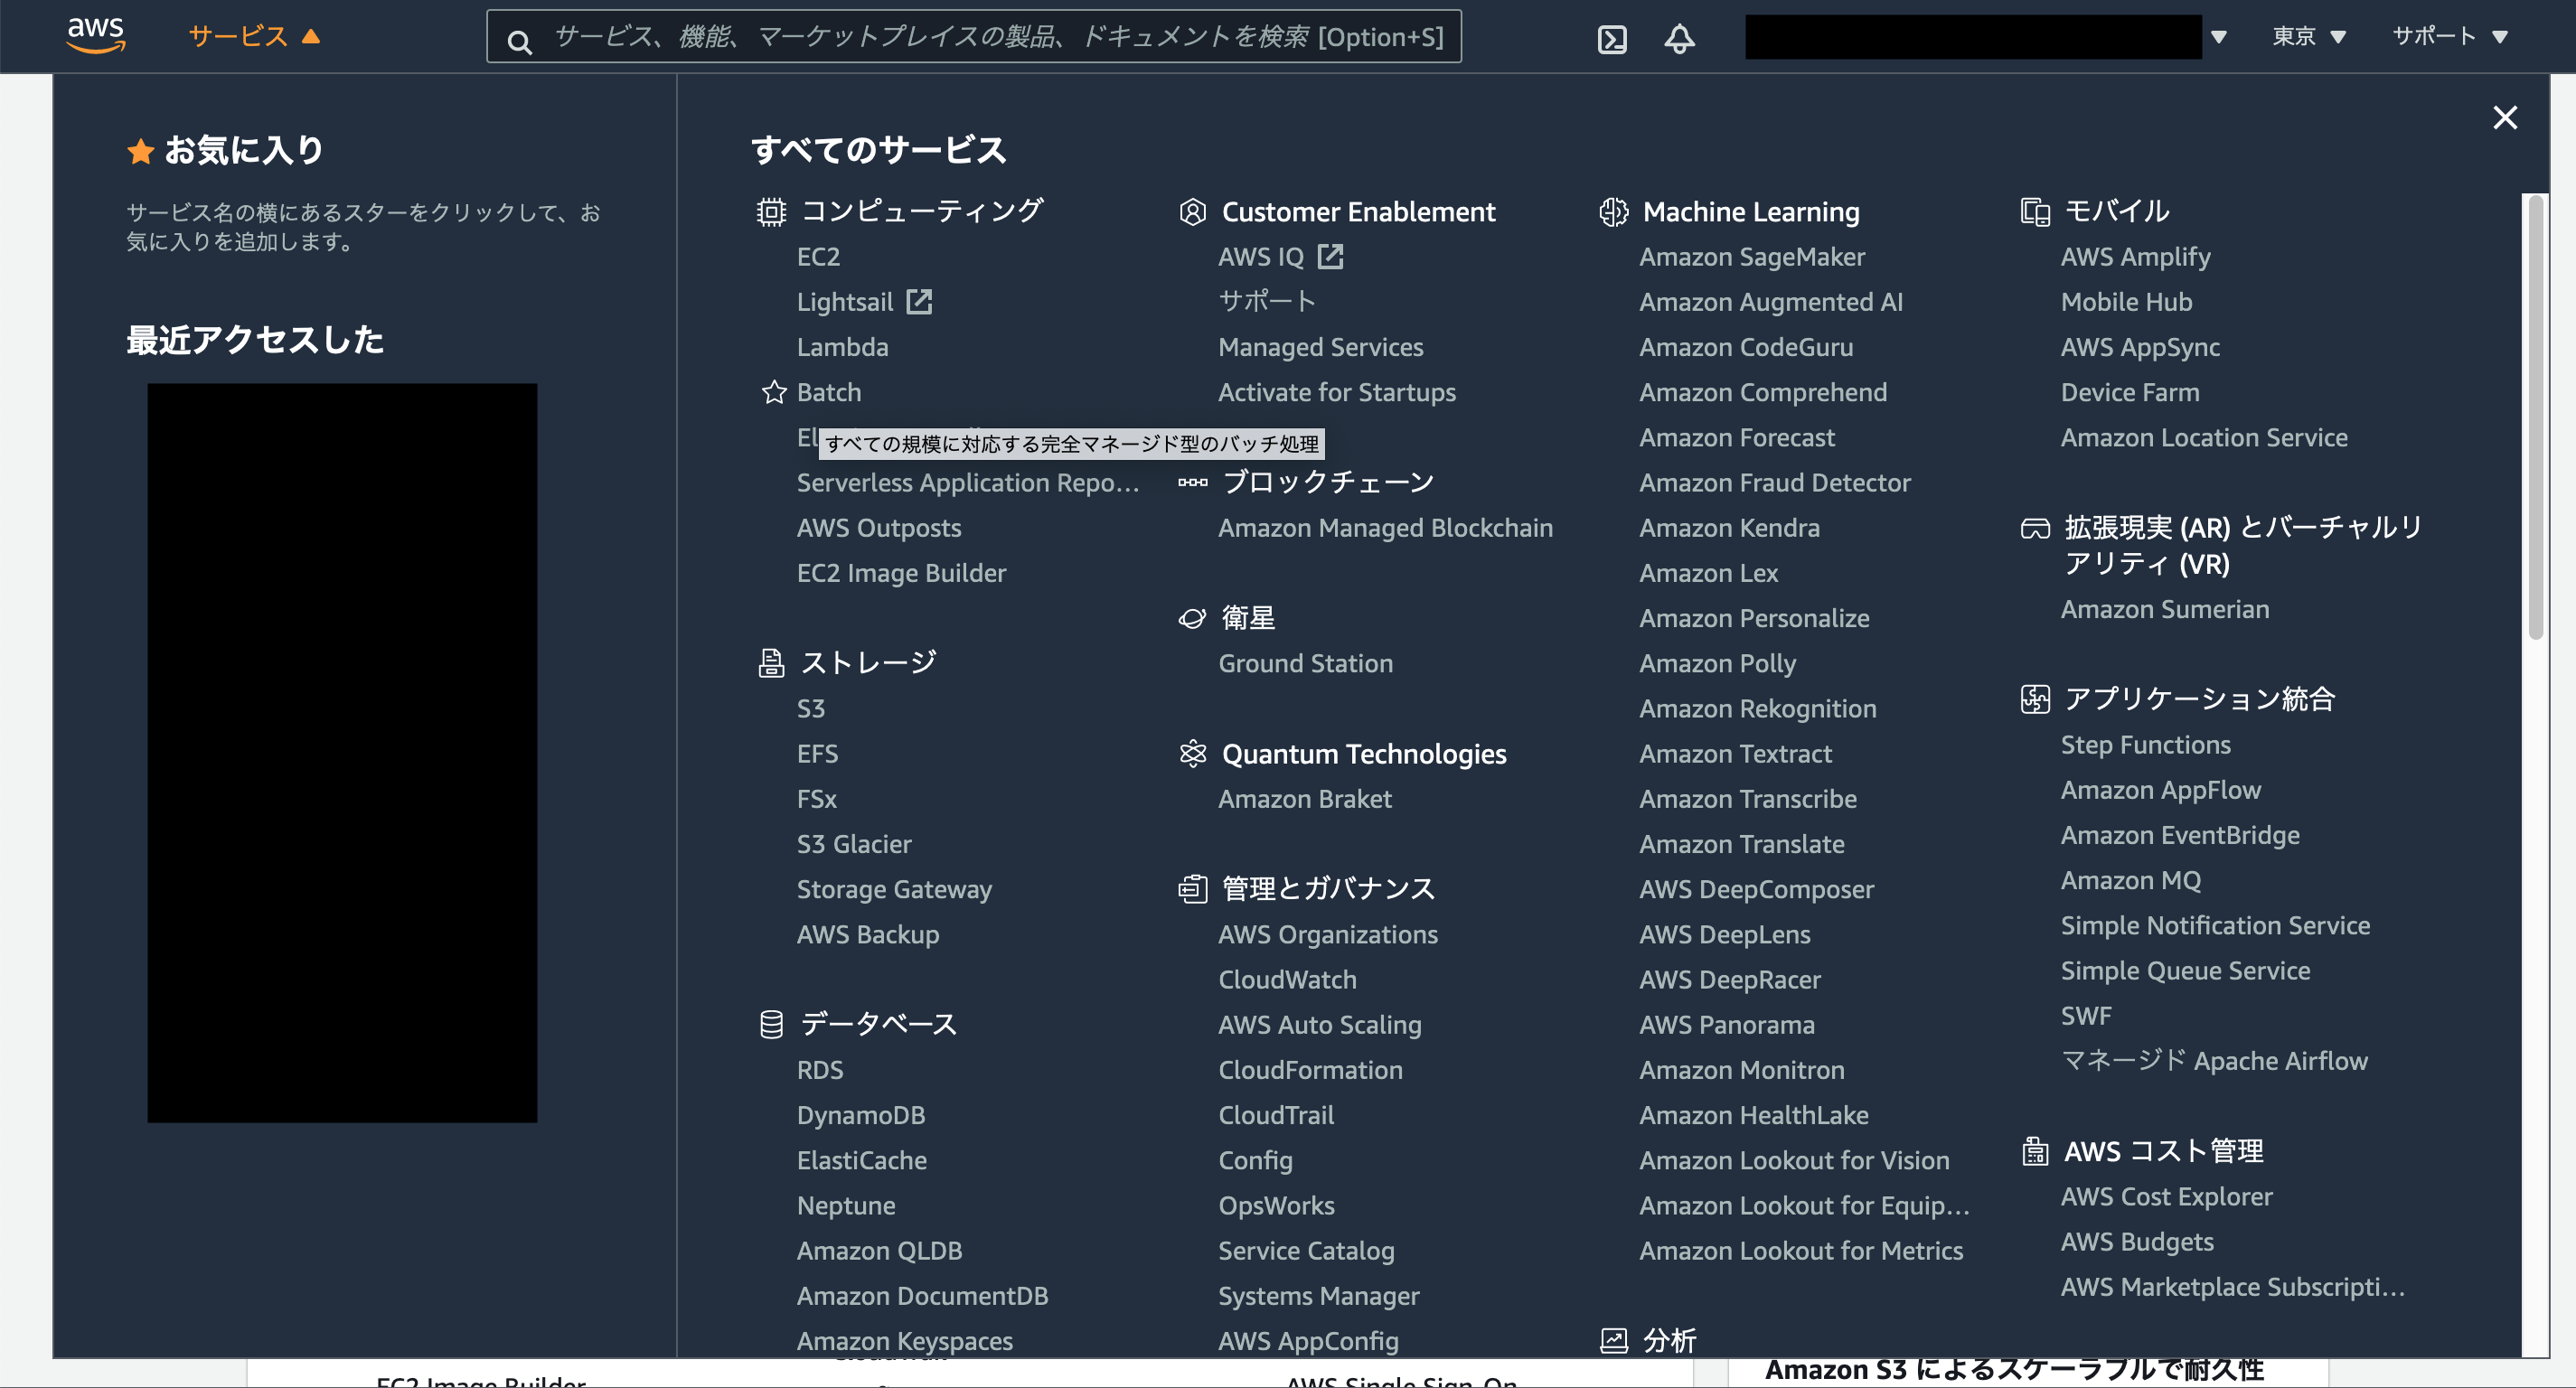
Task: Open the S3 service
Action: point(811,708)
